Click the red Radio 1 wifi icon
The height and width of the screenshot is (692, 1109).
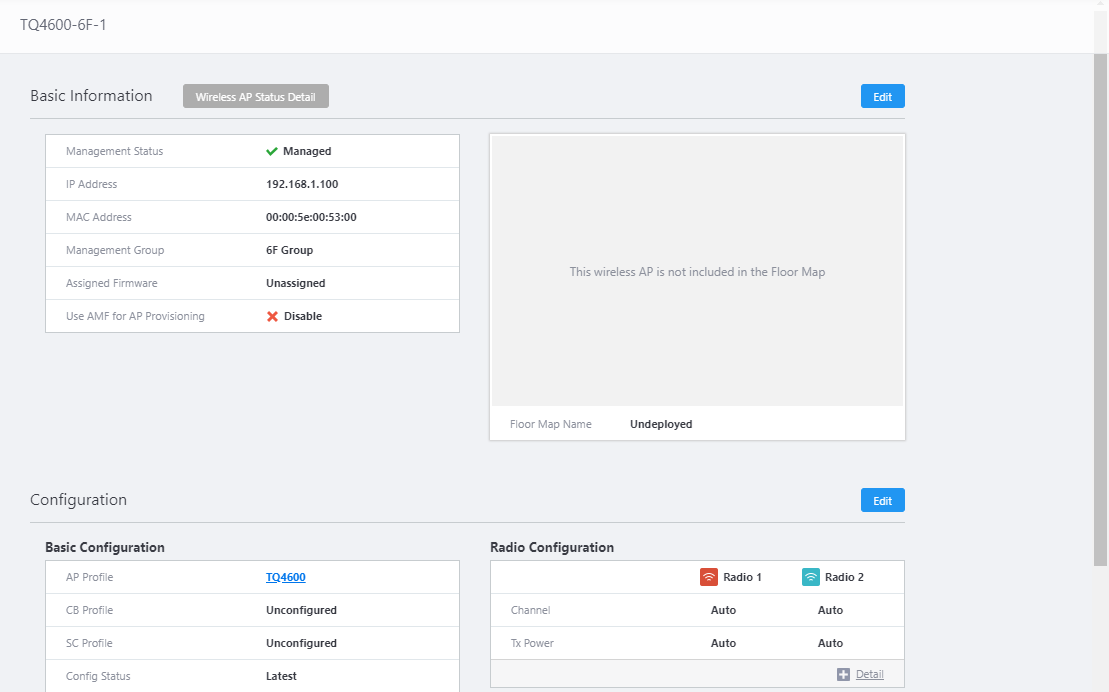tap(709, 577)
